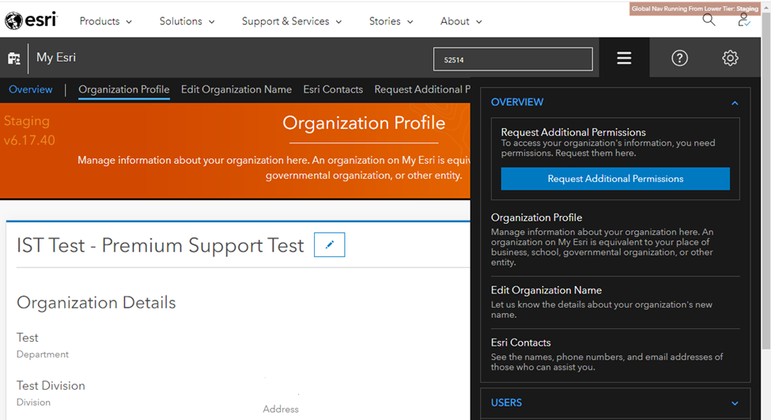Expand the About dropdown
Image resolution: width=771 pixels, height=420 pixels.
click(461, 21)
